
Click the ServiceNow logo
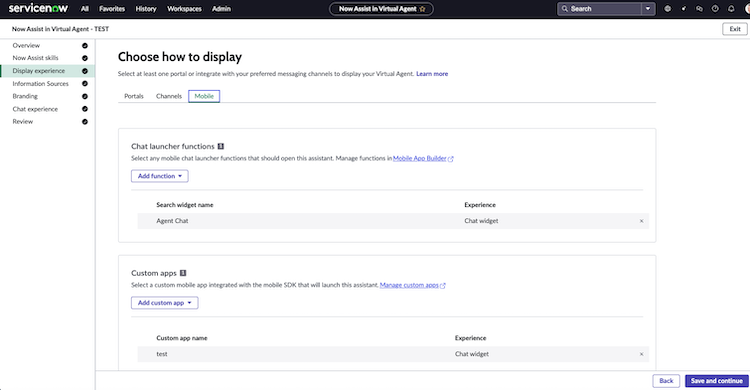[x=38, y=8]
